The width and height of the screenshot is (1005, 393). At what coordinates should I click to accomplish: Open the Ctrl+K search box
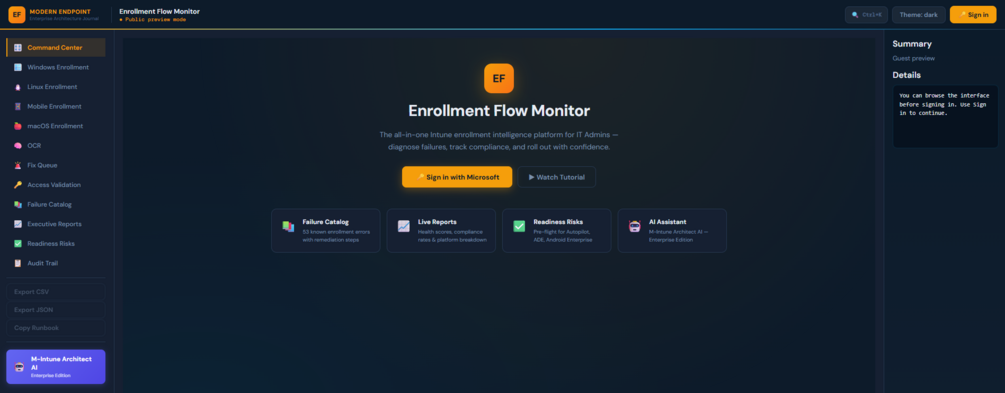(x=866, y=15)
